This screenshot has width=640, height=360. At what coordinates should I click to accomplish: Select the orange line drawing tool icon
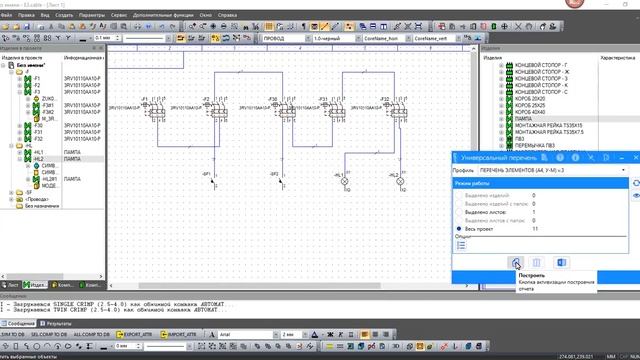coord(324,27)
